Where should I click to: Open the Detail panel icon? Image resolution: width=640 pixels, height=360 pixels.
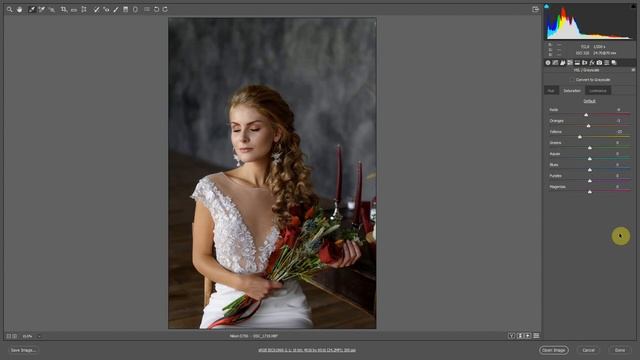562,63
